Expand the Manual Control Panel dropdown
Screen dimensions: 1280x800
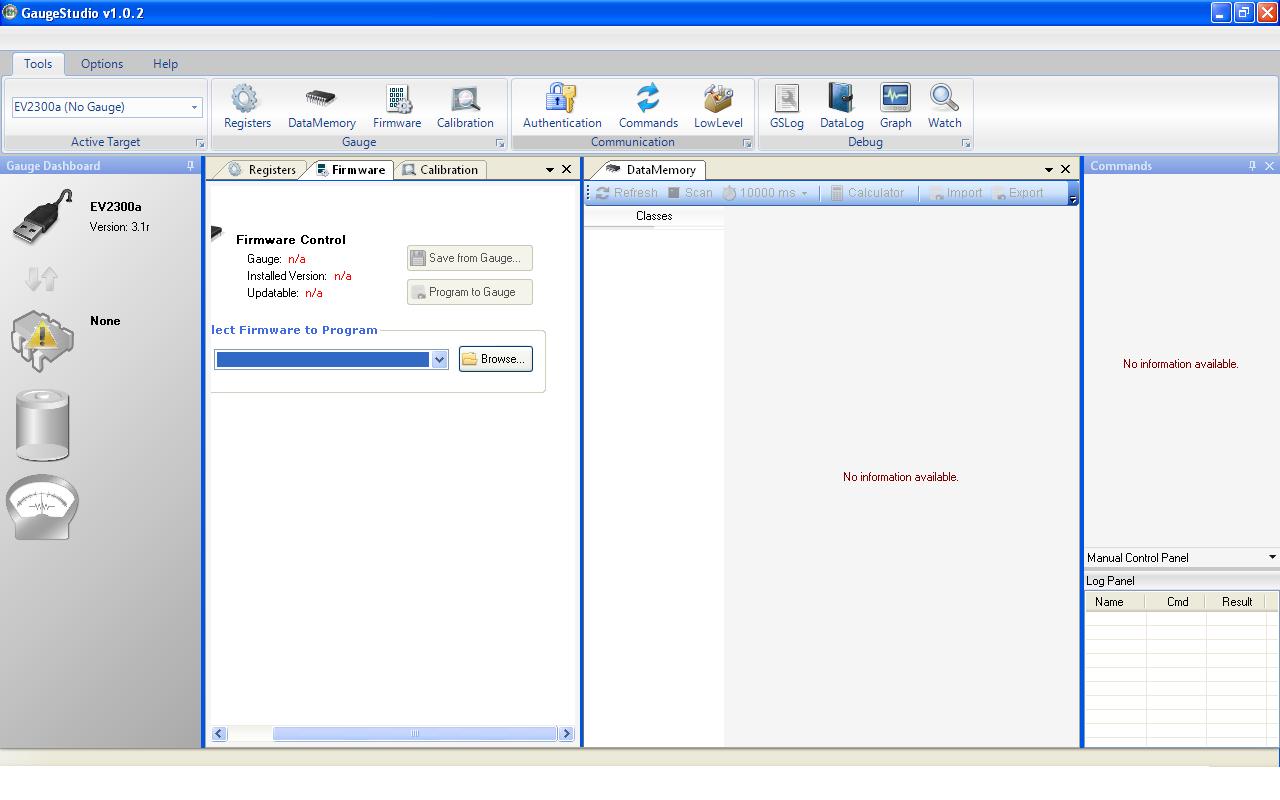click(x=1272, y=557)
